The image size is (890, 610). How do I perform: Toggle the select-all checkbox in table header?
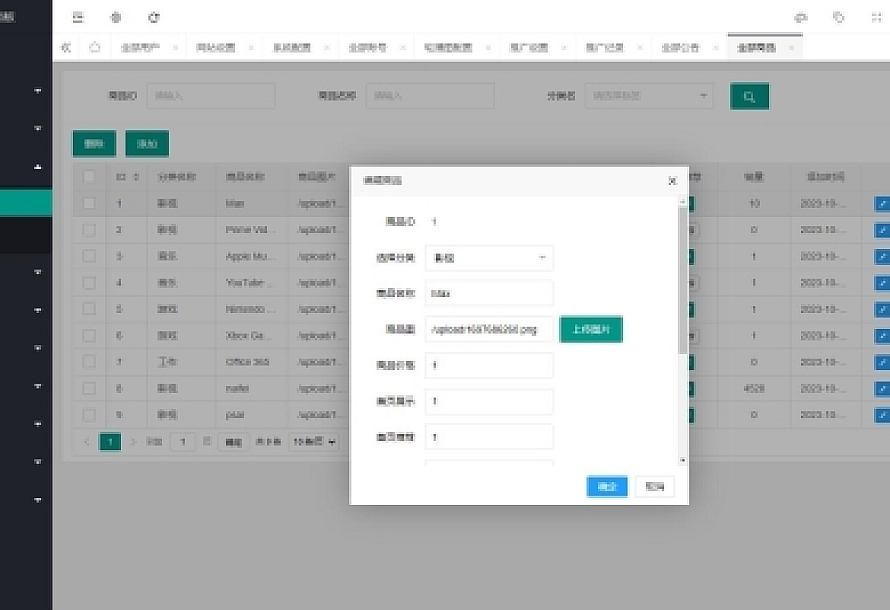click(x=89, y=177)
